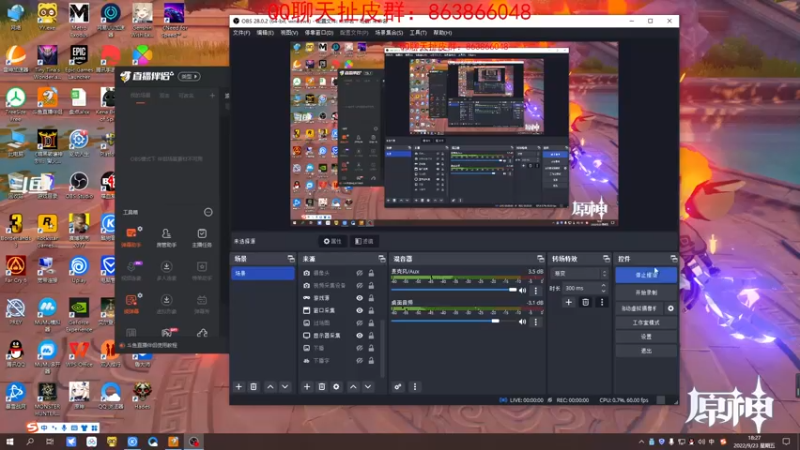Mute the 桌面音频 speaker icon
Image resolution: width=800 pixels, height=450 pixels.
(522, 322)
